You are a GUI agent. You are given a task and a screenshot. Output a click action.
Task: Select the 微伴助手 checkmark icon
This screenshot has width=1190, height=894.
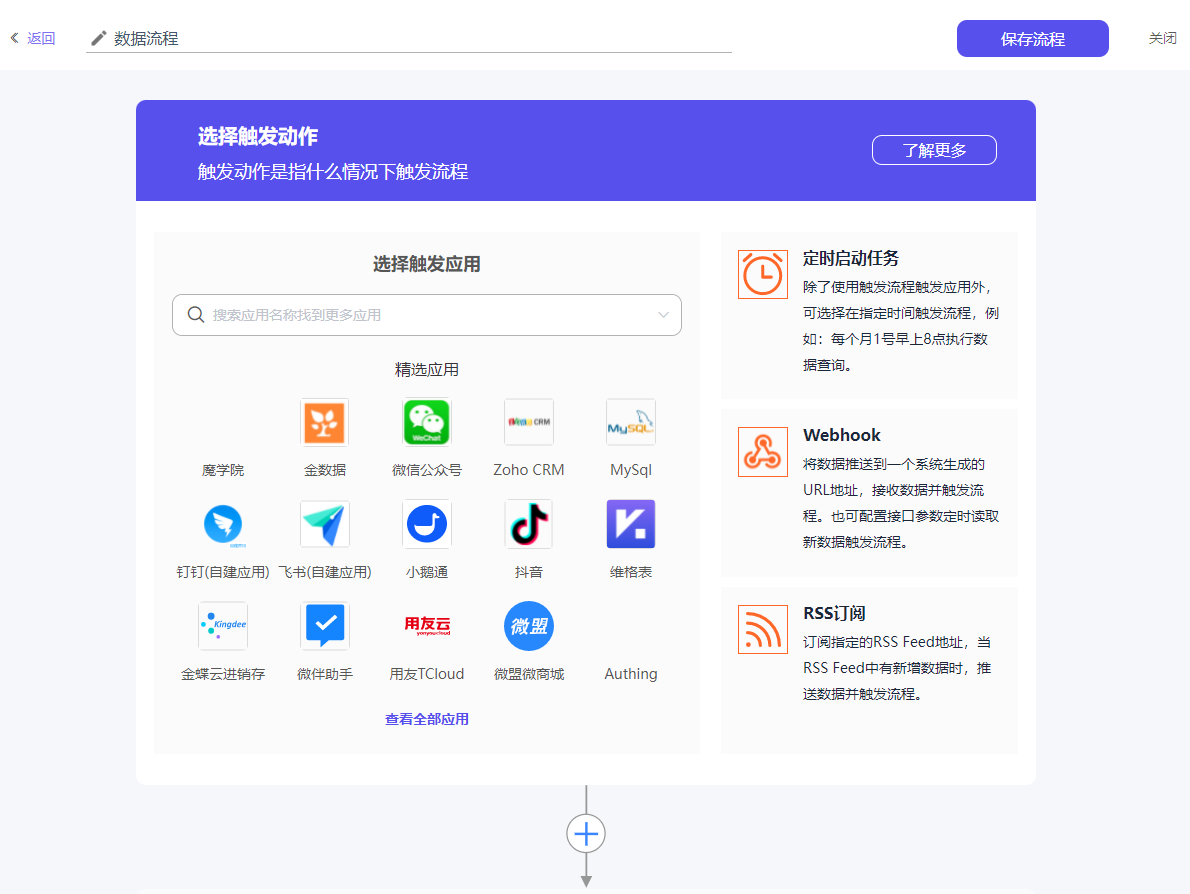click(x=325, y=626)
